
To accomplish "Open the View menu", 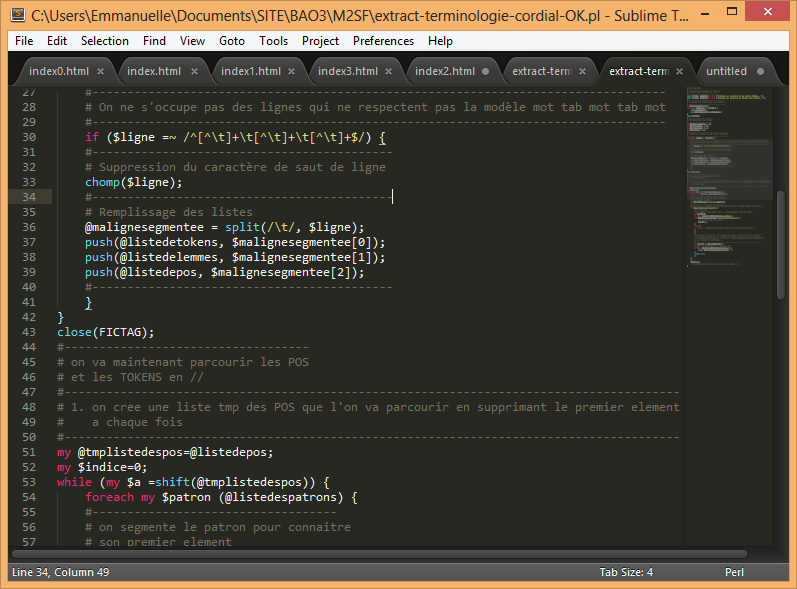I will point(192,41).
